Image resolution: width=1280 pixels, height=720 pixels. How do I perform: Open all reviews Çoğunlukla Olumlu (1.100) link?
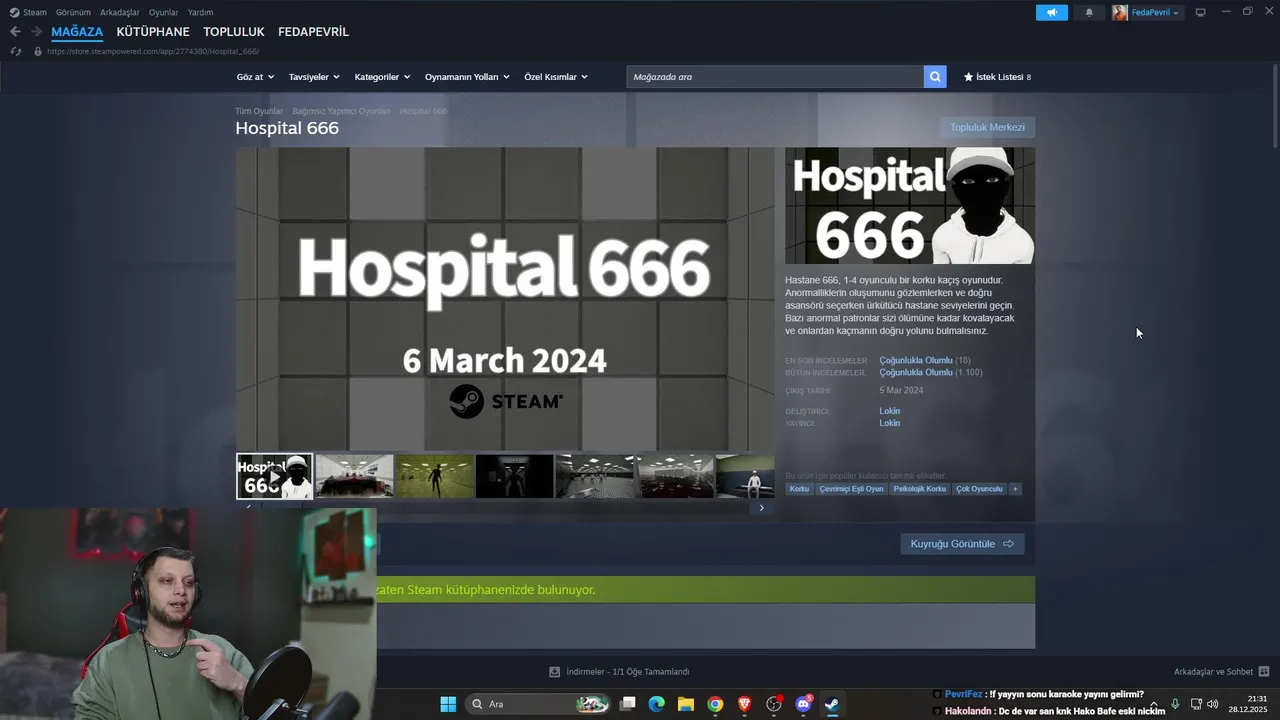point(931,372)
